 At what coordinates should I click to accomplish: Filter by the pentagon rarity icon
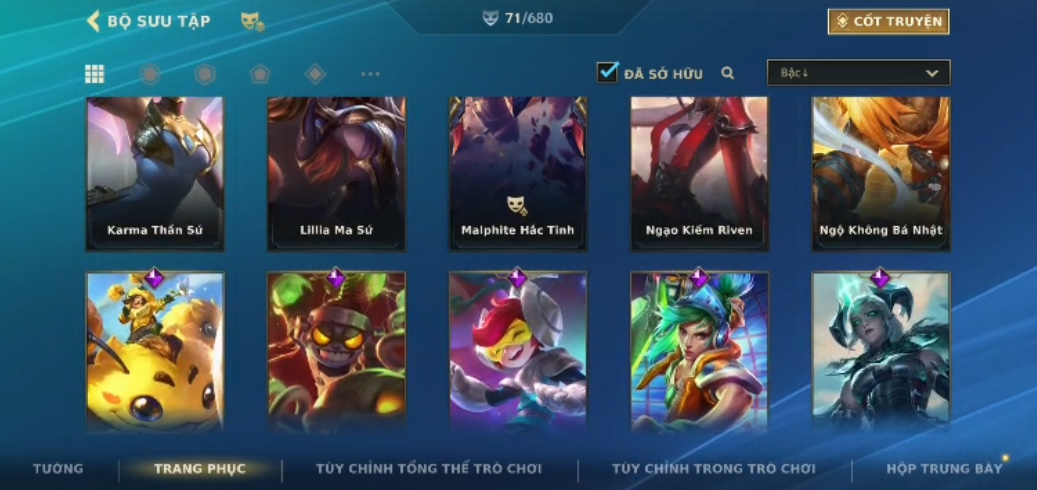point(260,74)
